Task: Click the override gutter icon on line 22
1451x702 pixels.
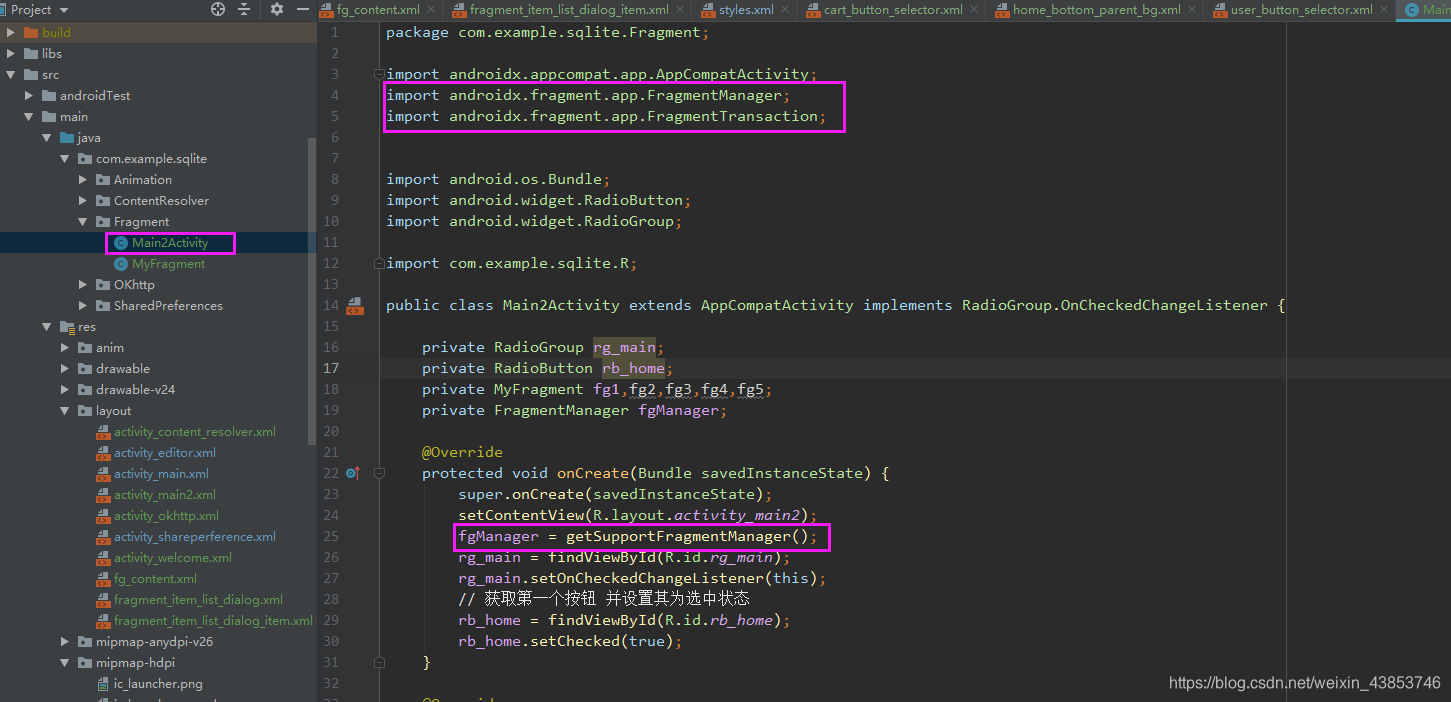Action: click(x=352, y=473)
